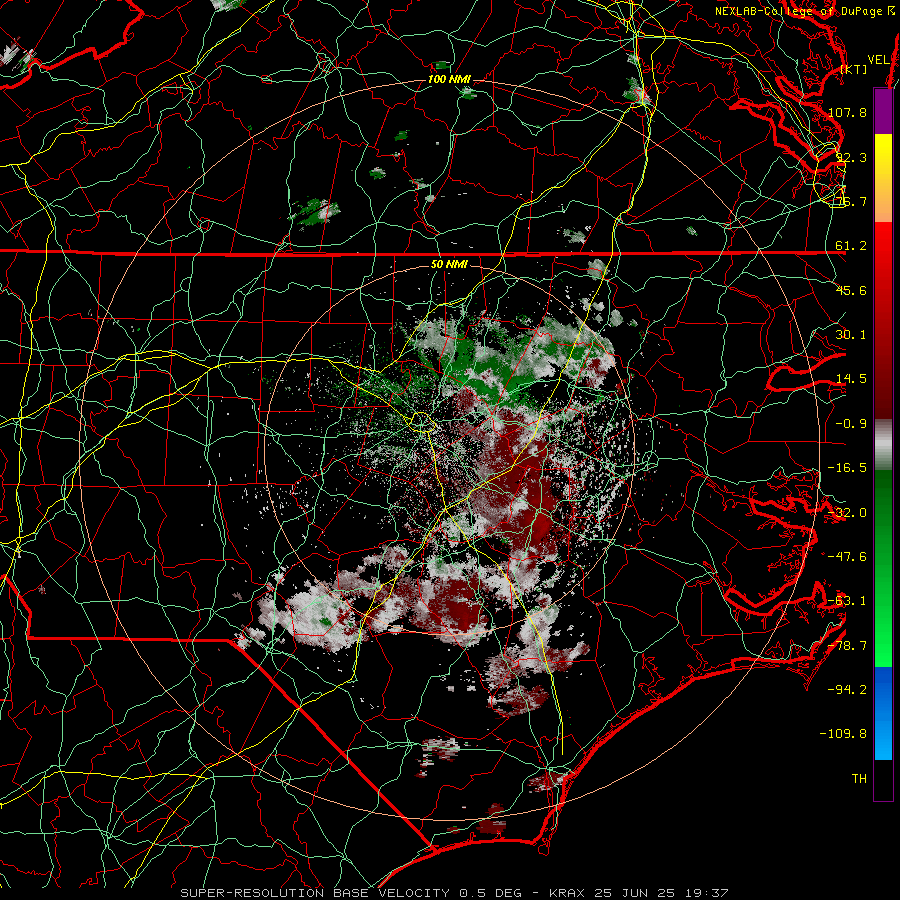Click the -47.6 scale value
The image size is (900, 900).
pyautogui.click(x=847, y=557)
